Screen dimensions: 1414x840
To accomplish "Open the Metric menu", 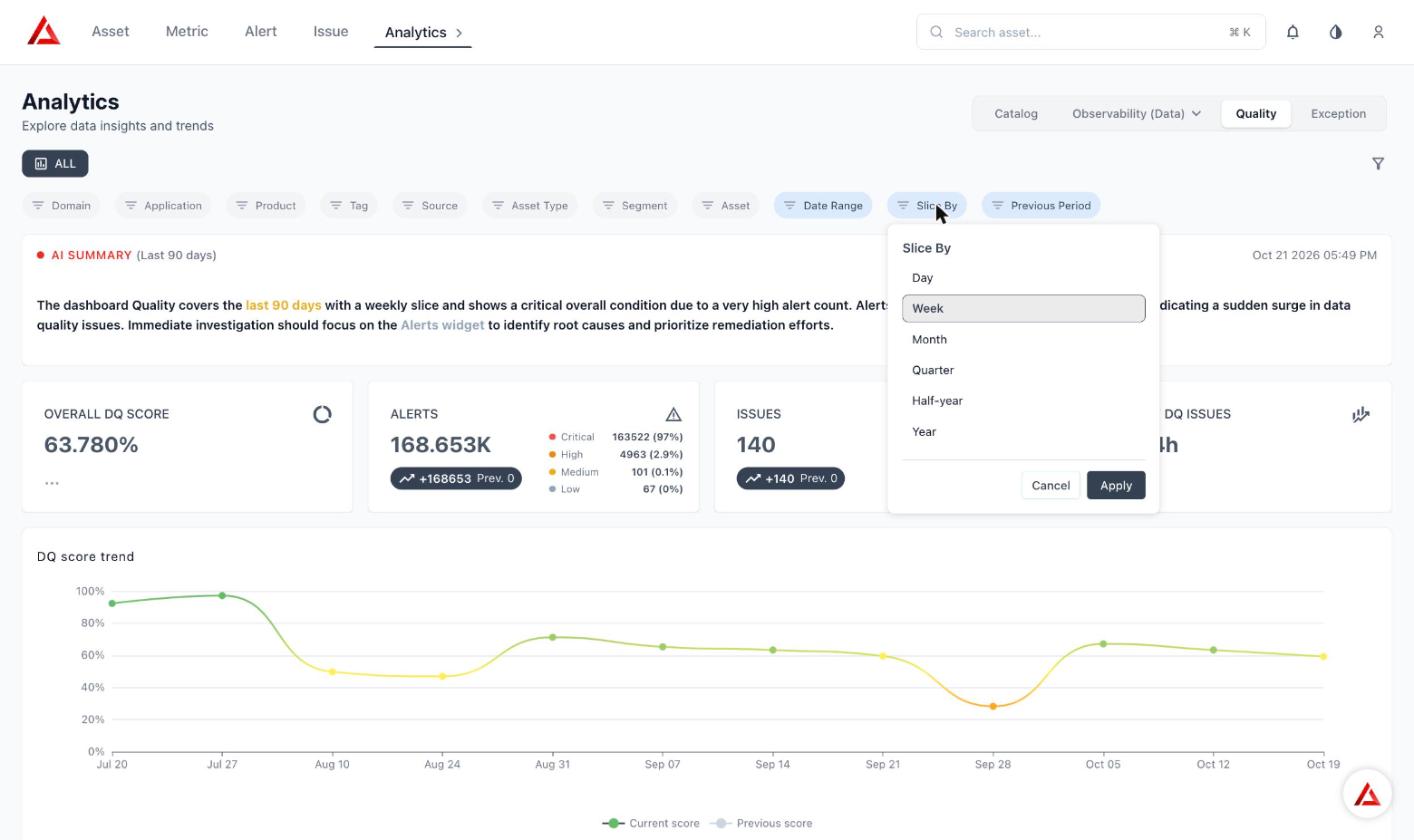I will (187, 31).
